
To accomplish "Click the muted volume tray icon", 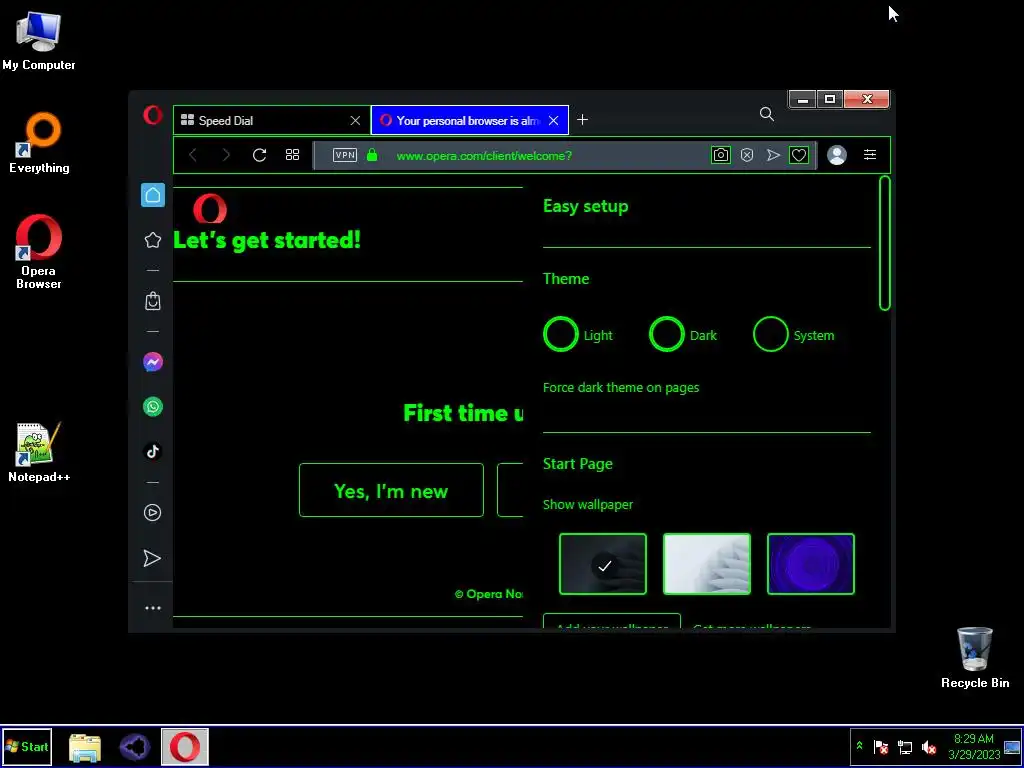I will [x=929, y=747].
